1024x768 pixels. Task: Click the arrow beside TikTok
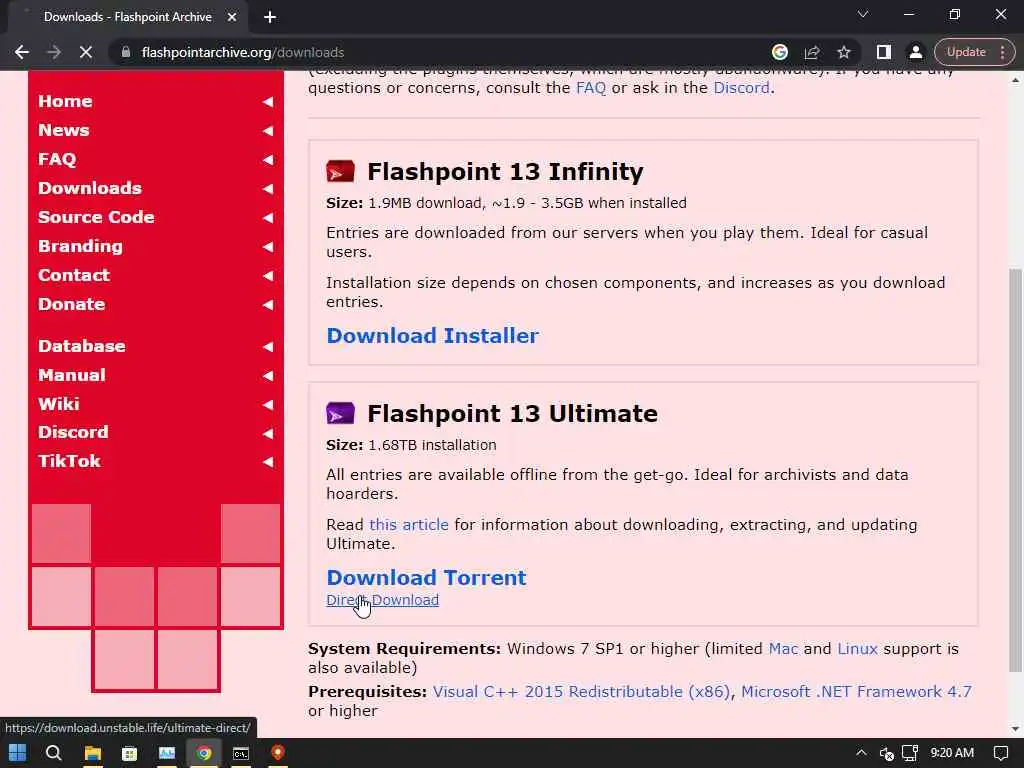click(268, 462)
